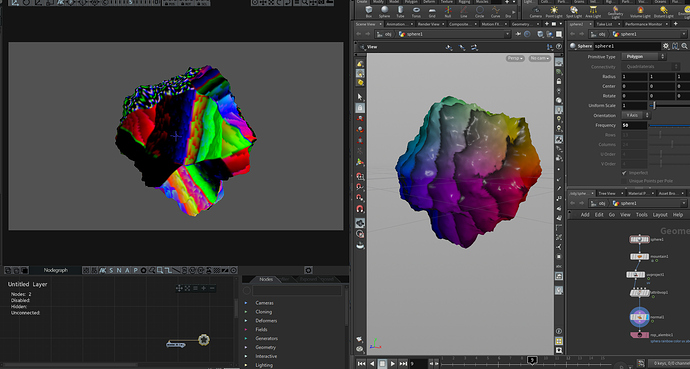Toggle the Imperfect checkbox

point(624,173)
